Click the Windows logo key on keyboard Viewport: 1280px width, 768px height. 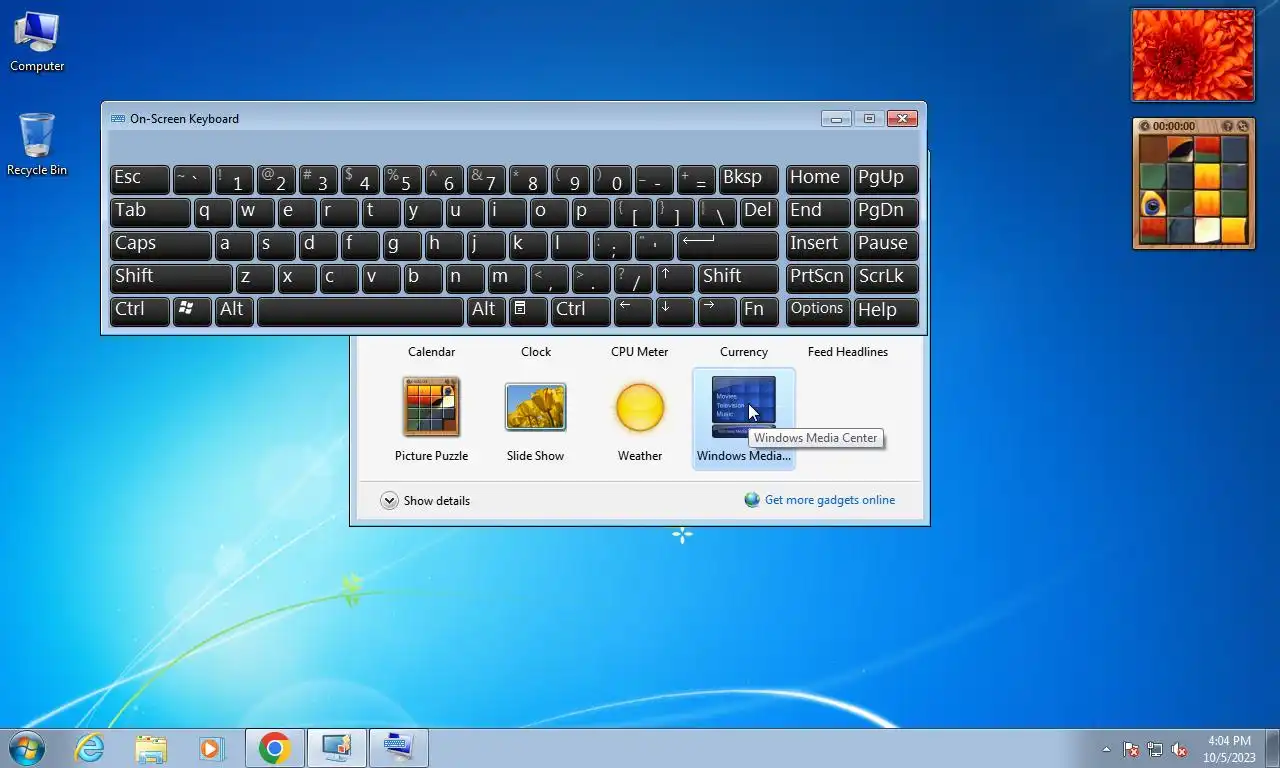192,311
